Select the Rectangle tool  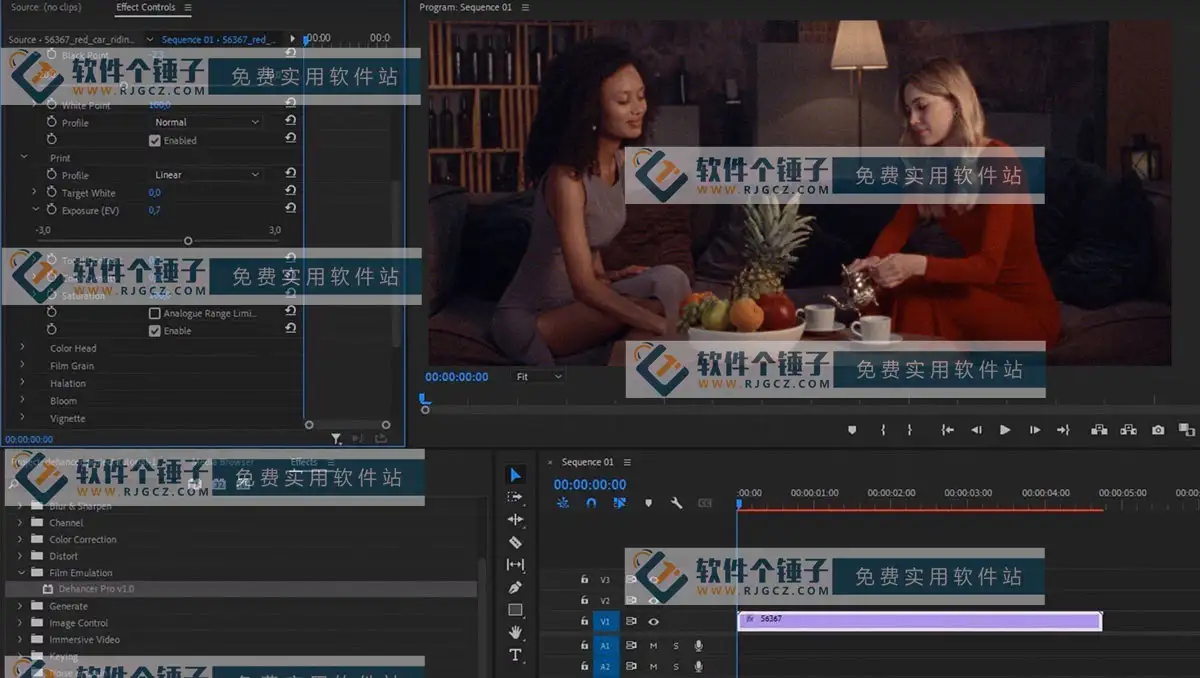[x=515, y=610]
